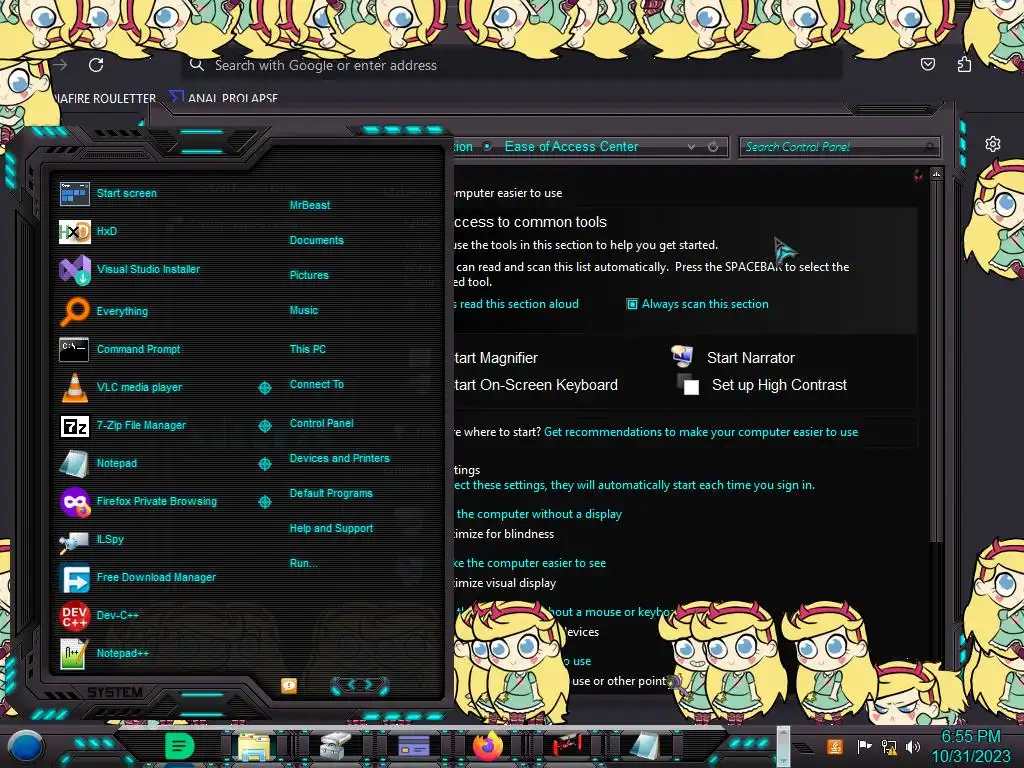This screenshot has height=768, width=1024.
Task: Select Connect To in the start menu
Action: [316, 384]
